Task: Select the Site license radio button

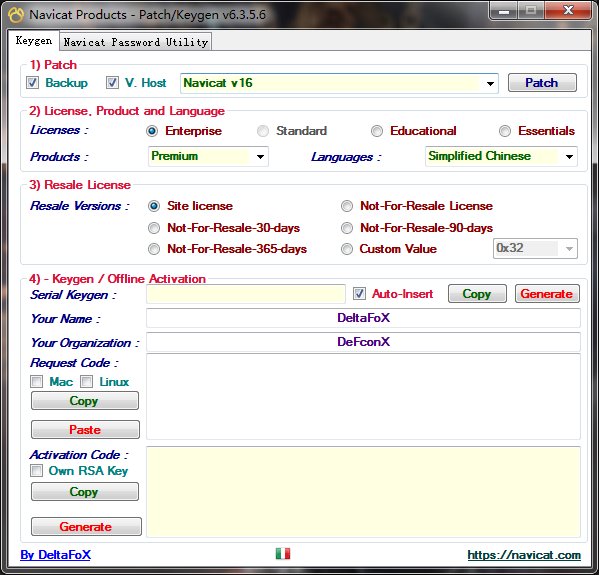Action: [x=154, y=206]
